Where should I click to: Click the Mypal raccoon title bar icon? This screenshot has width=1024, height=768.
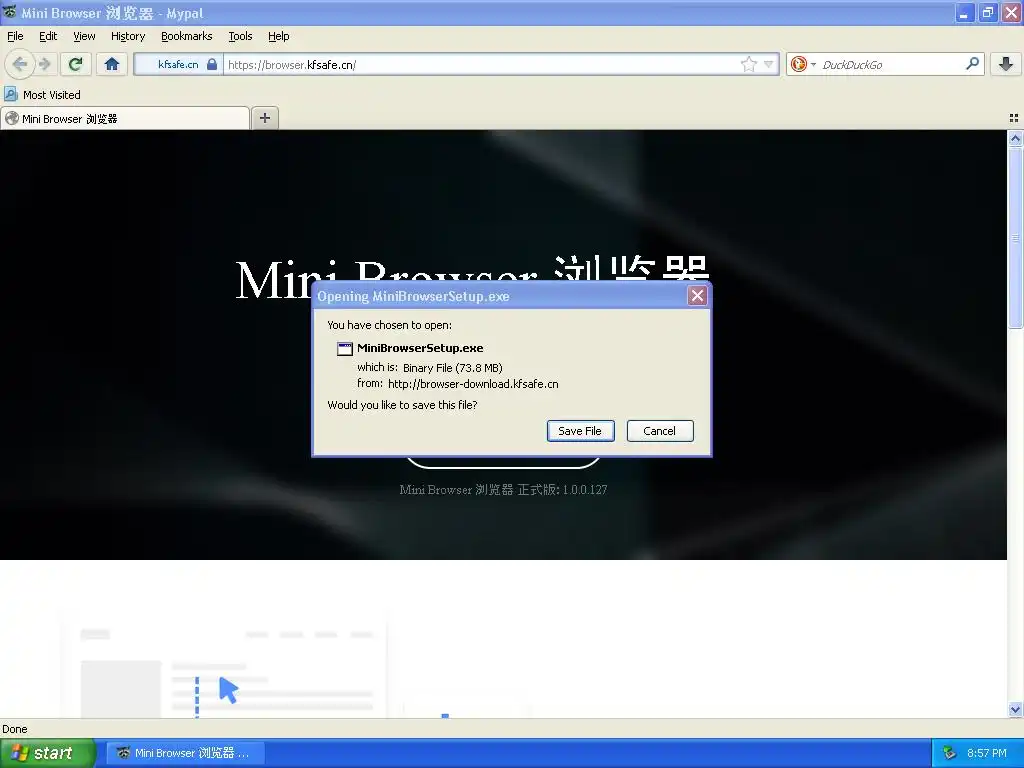click(9, 12)
